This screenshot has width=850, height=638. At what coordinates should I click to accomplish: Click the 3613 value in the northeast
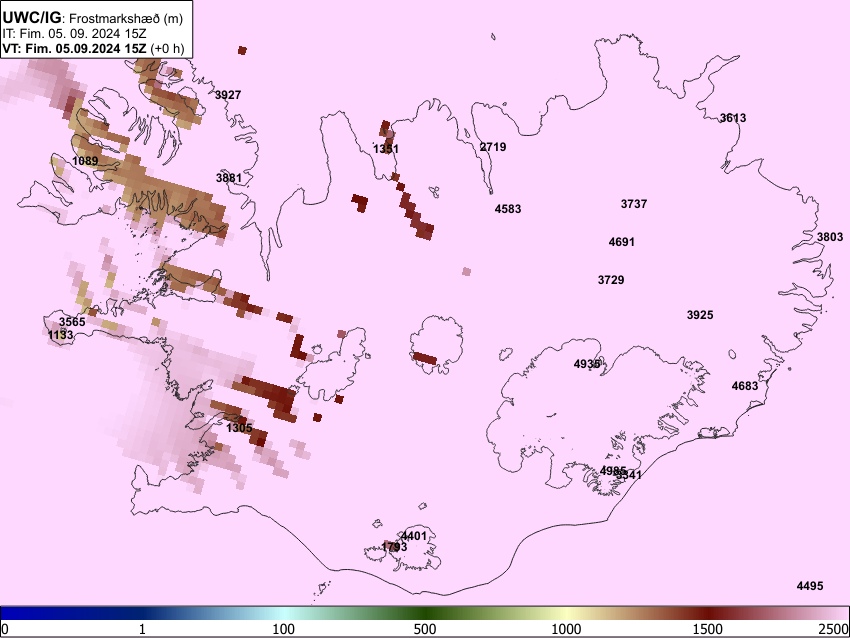[733, 118]
